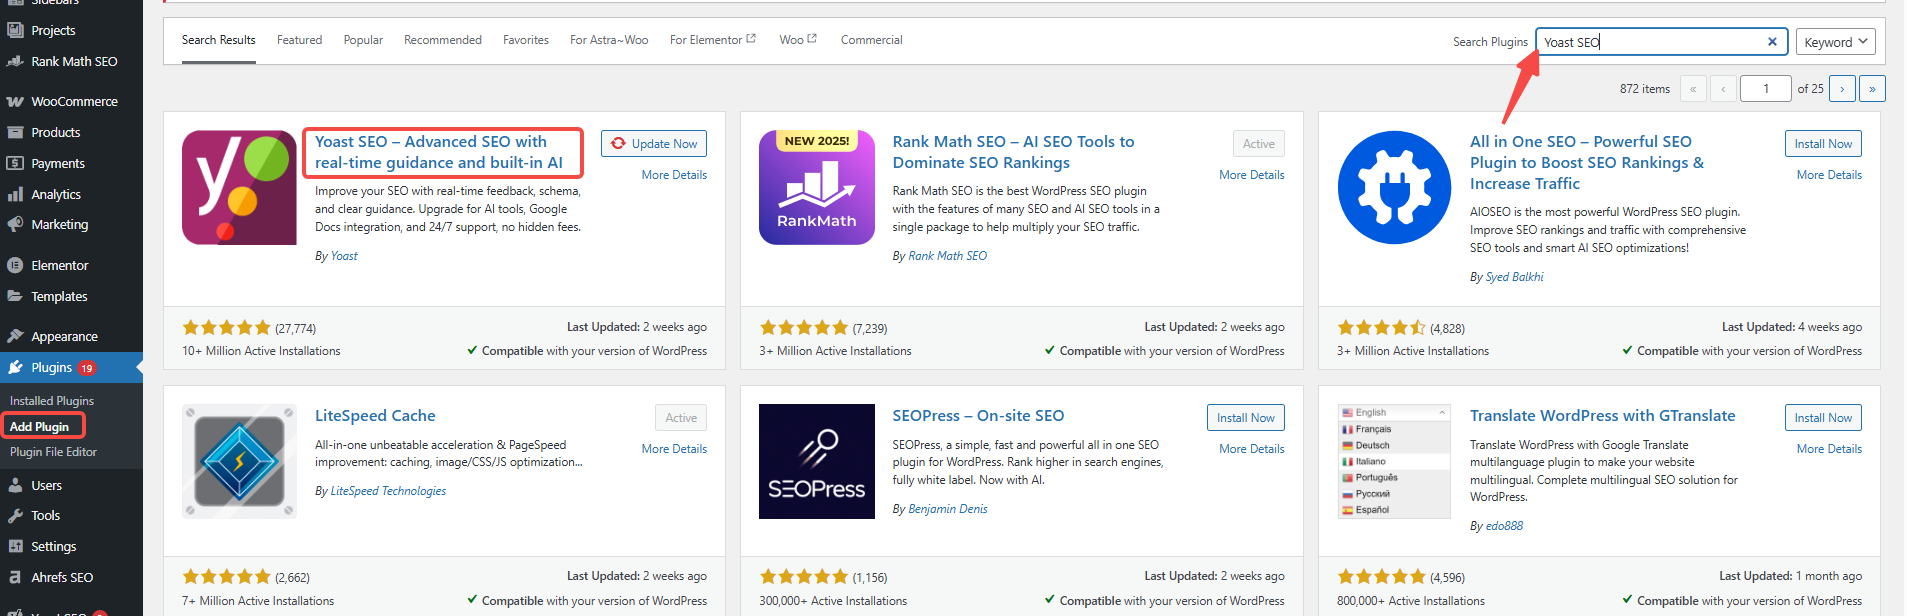Image resolution: width=1907 pixels, height=616 pixels.
Task: Click the Rank Math plugin logo
Action: [x=816, y=188]
